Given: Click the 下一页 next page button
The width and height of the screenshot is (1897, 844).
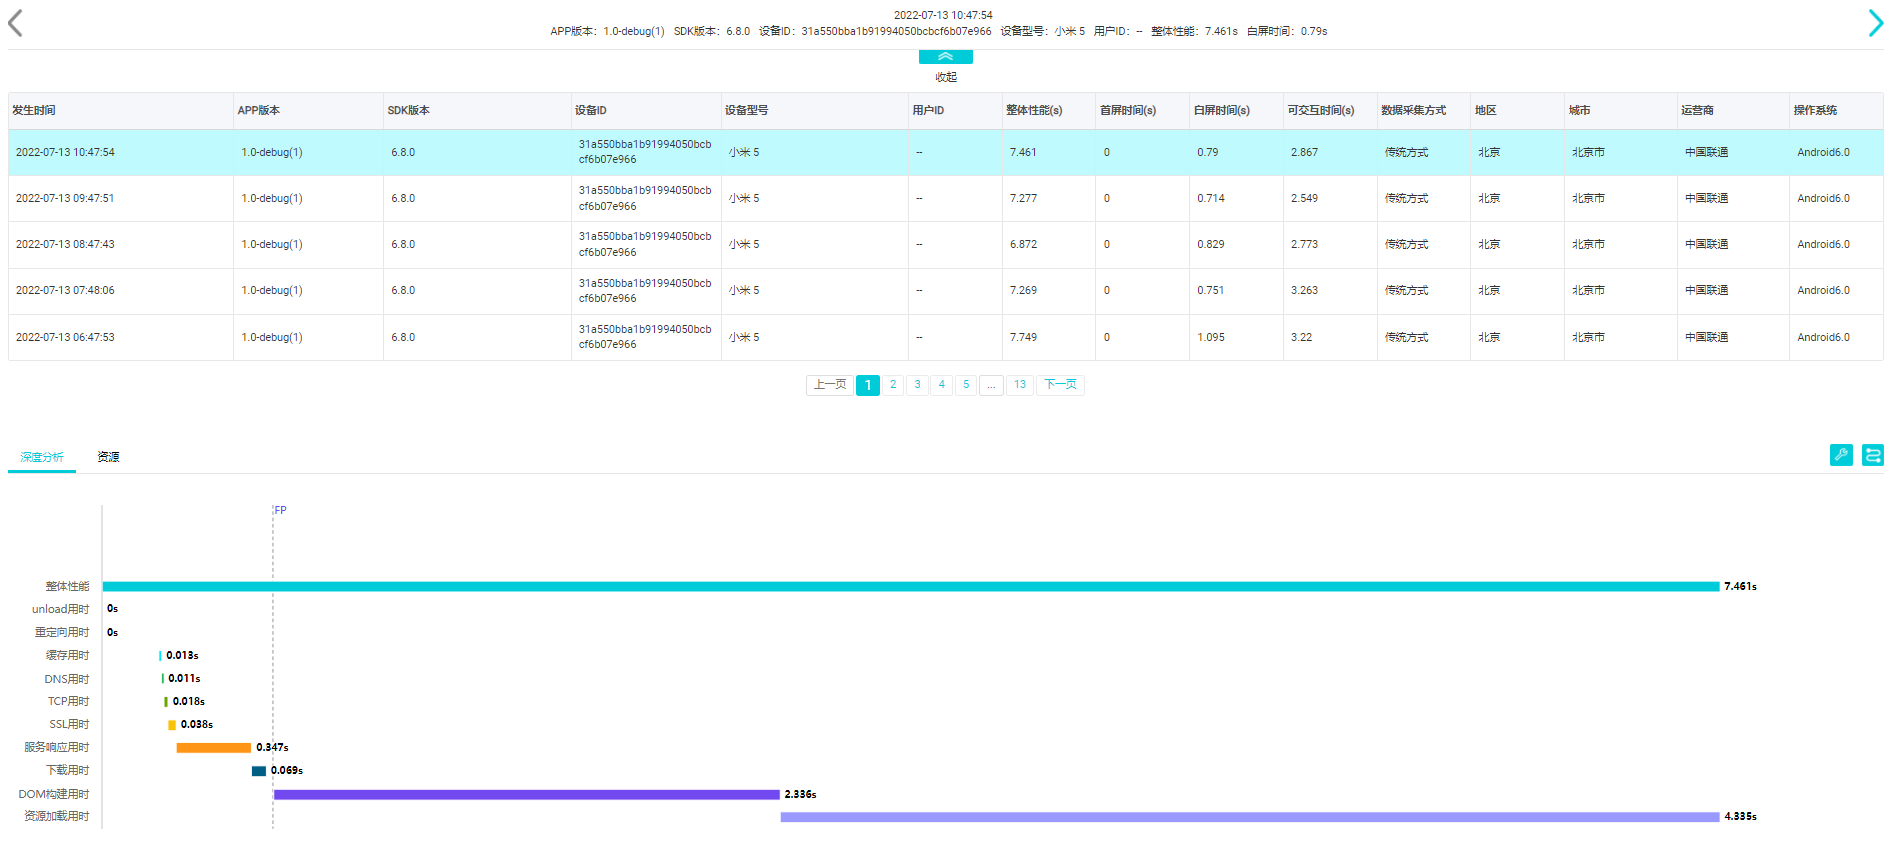Looking at the screenshot, I should 1060,385.
